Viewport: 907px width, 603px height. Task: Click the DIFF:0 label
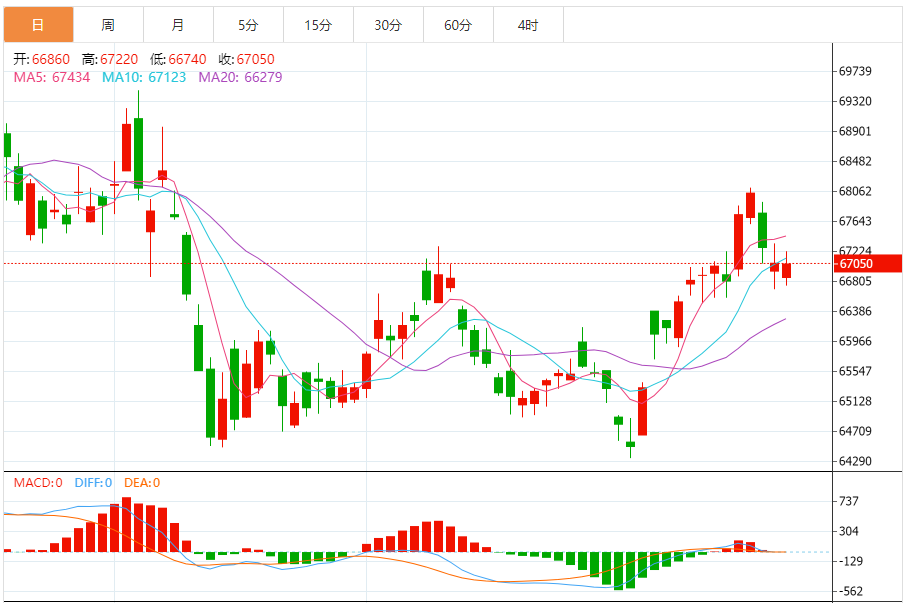(93, 483)
